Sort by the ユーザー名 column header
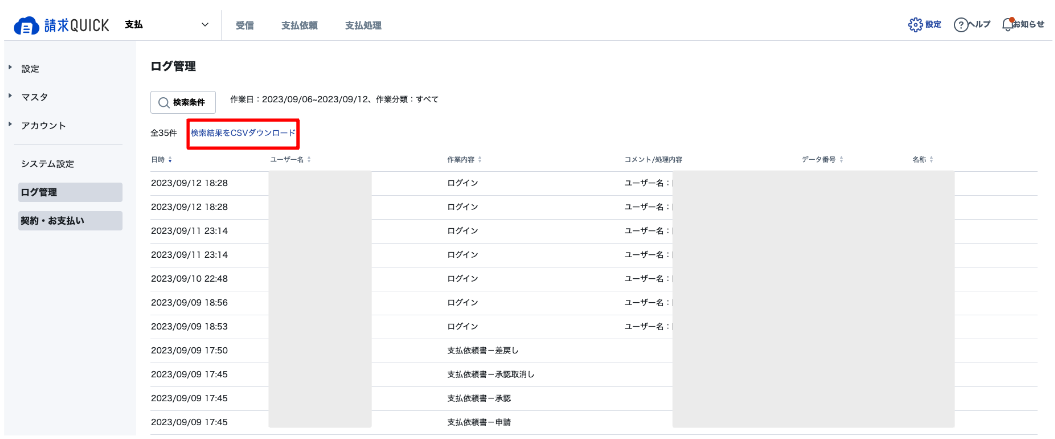The width and height of the screenshot is (1055, 439). coord(290,160)
